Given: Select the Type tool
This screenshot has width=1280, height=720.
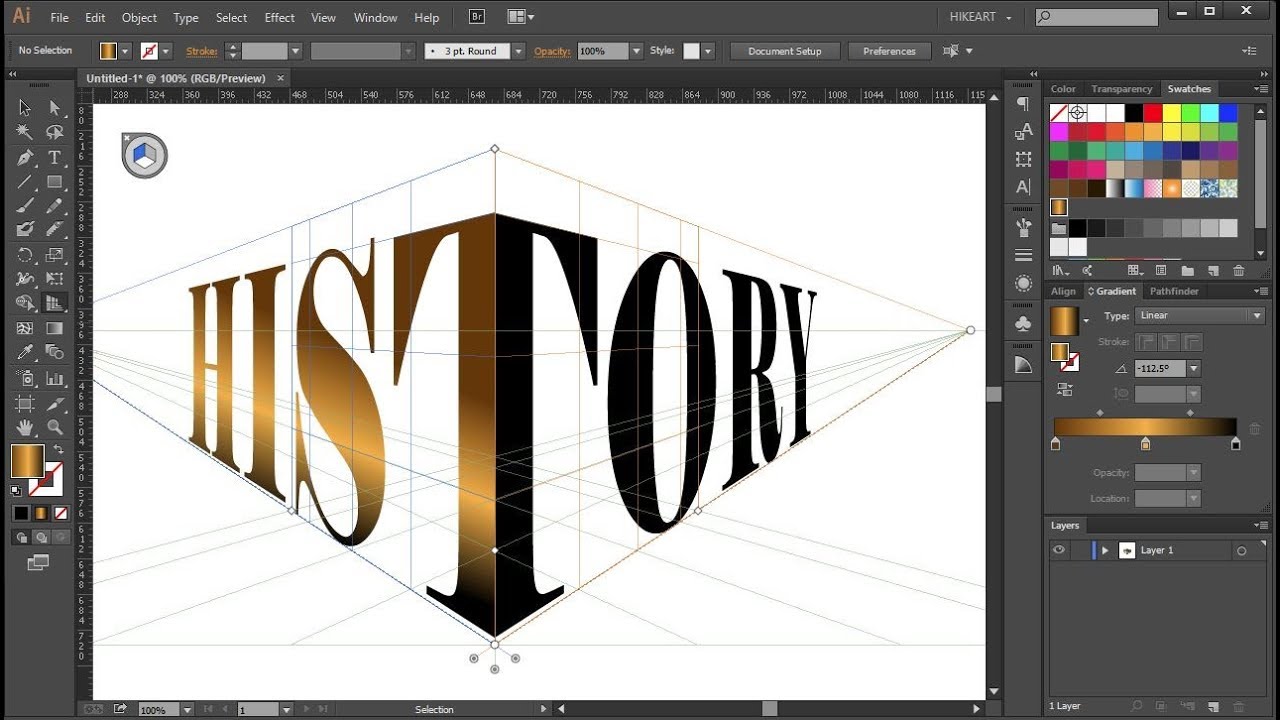Looking at the screenshot, I should [x=54, y=157].
